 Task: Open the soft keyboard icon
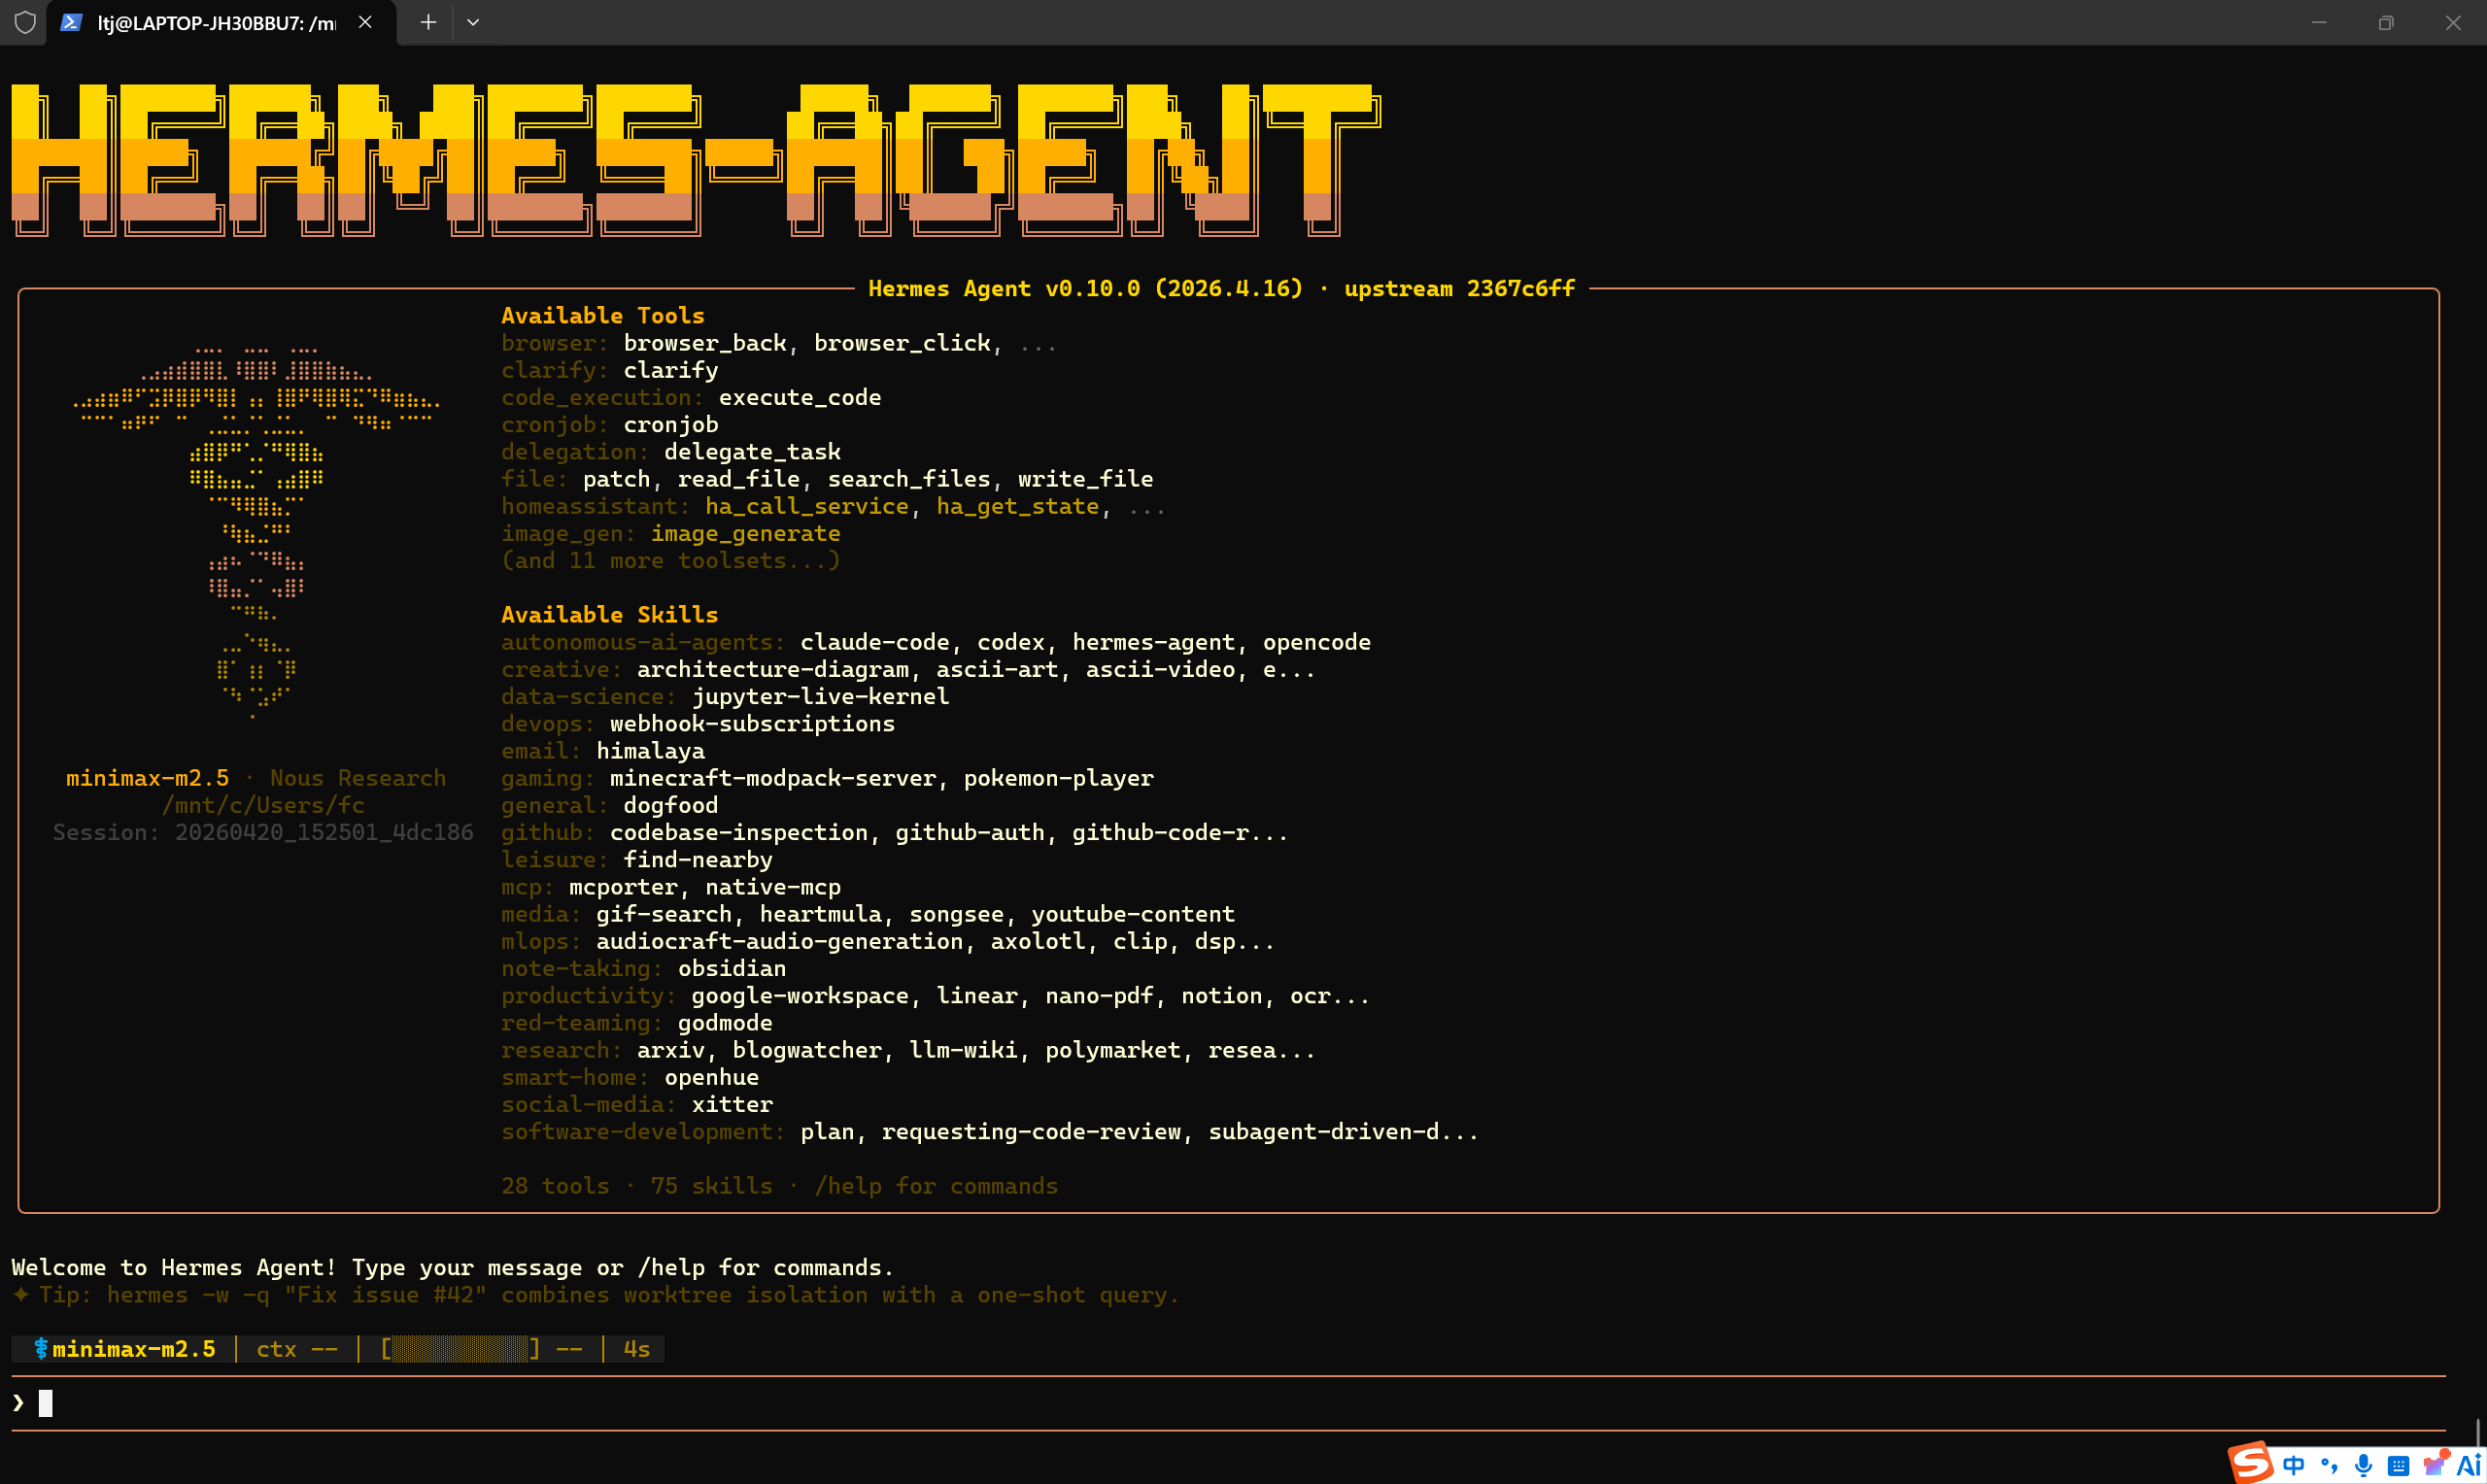[x=2398, y=1466]
